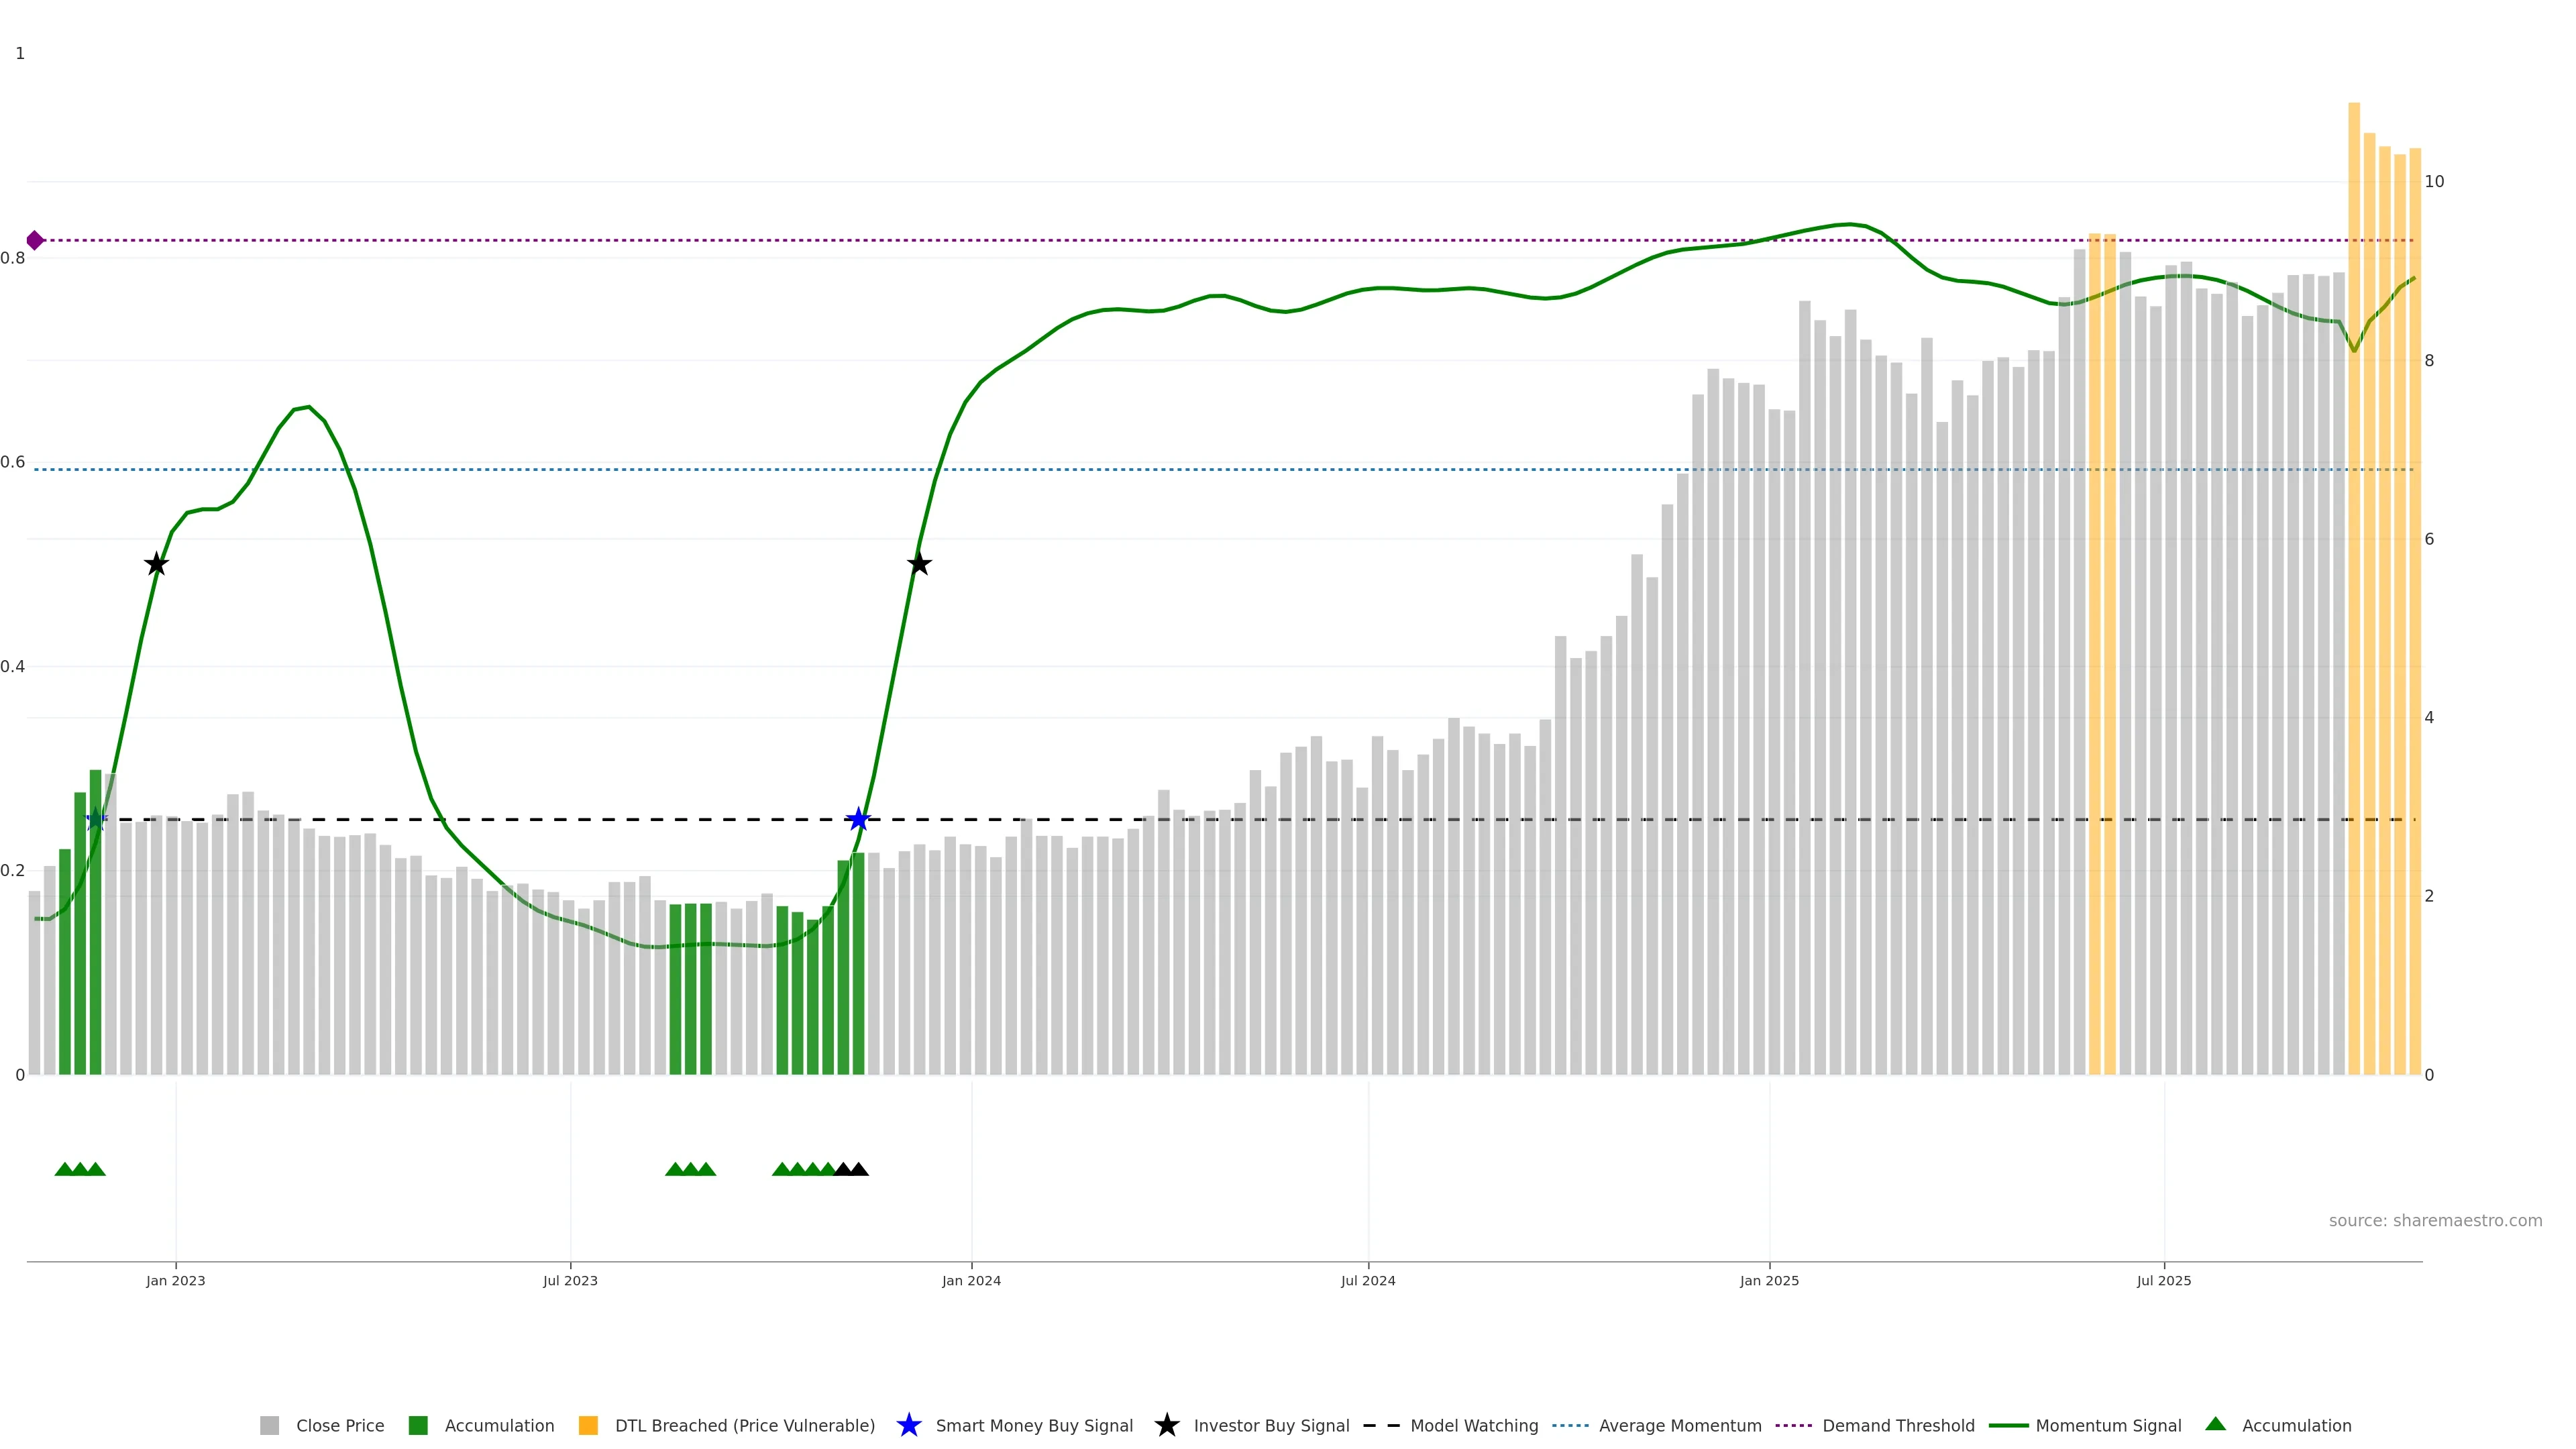Hide the Demand Threshold legend series
2576x1449 pixels.
coord(1897,1426)
